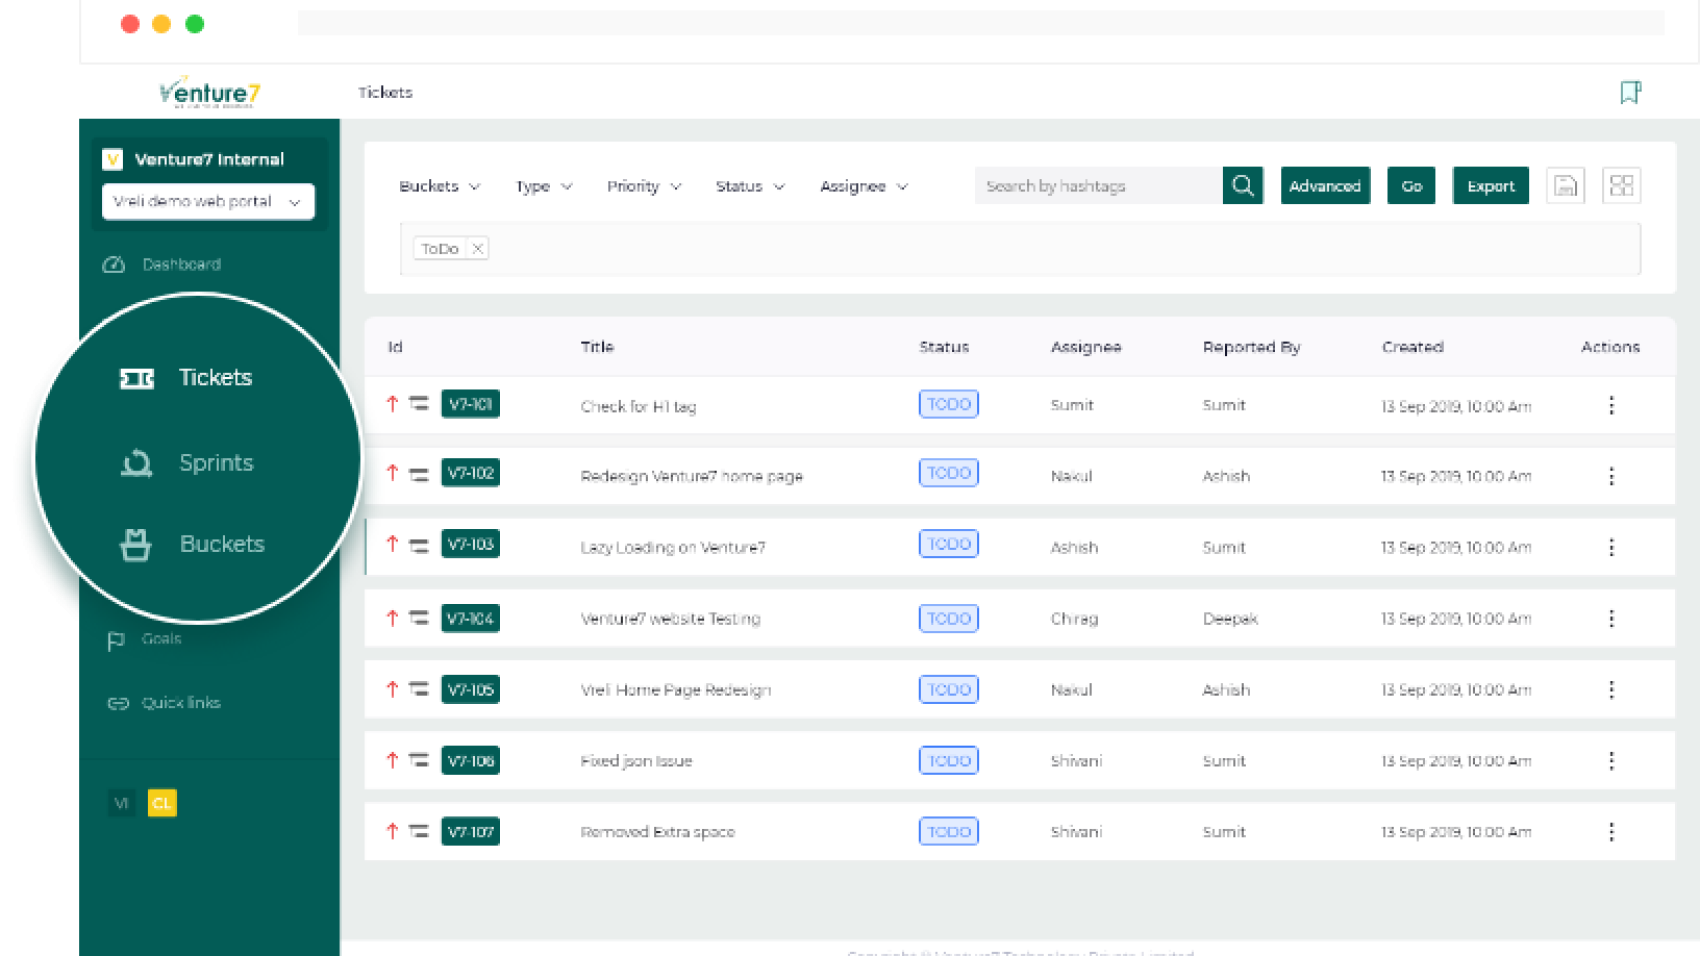Click the Go button
Screen dimensions: 1700x956
coord(1411,186)
